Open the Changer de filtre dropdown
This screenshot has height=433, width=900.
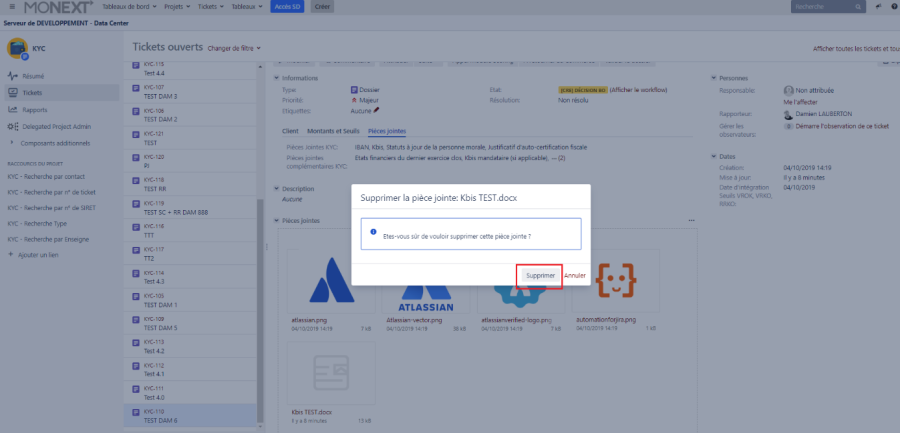click(233, 48)
